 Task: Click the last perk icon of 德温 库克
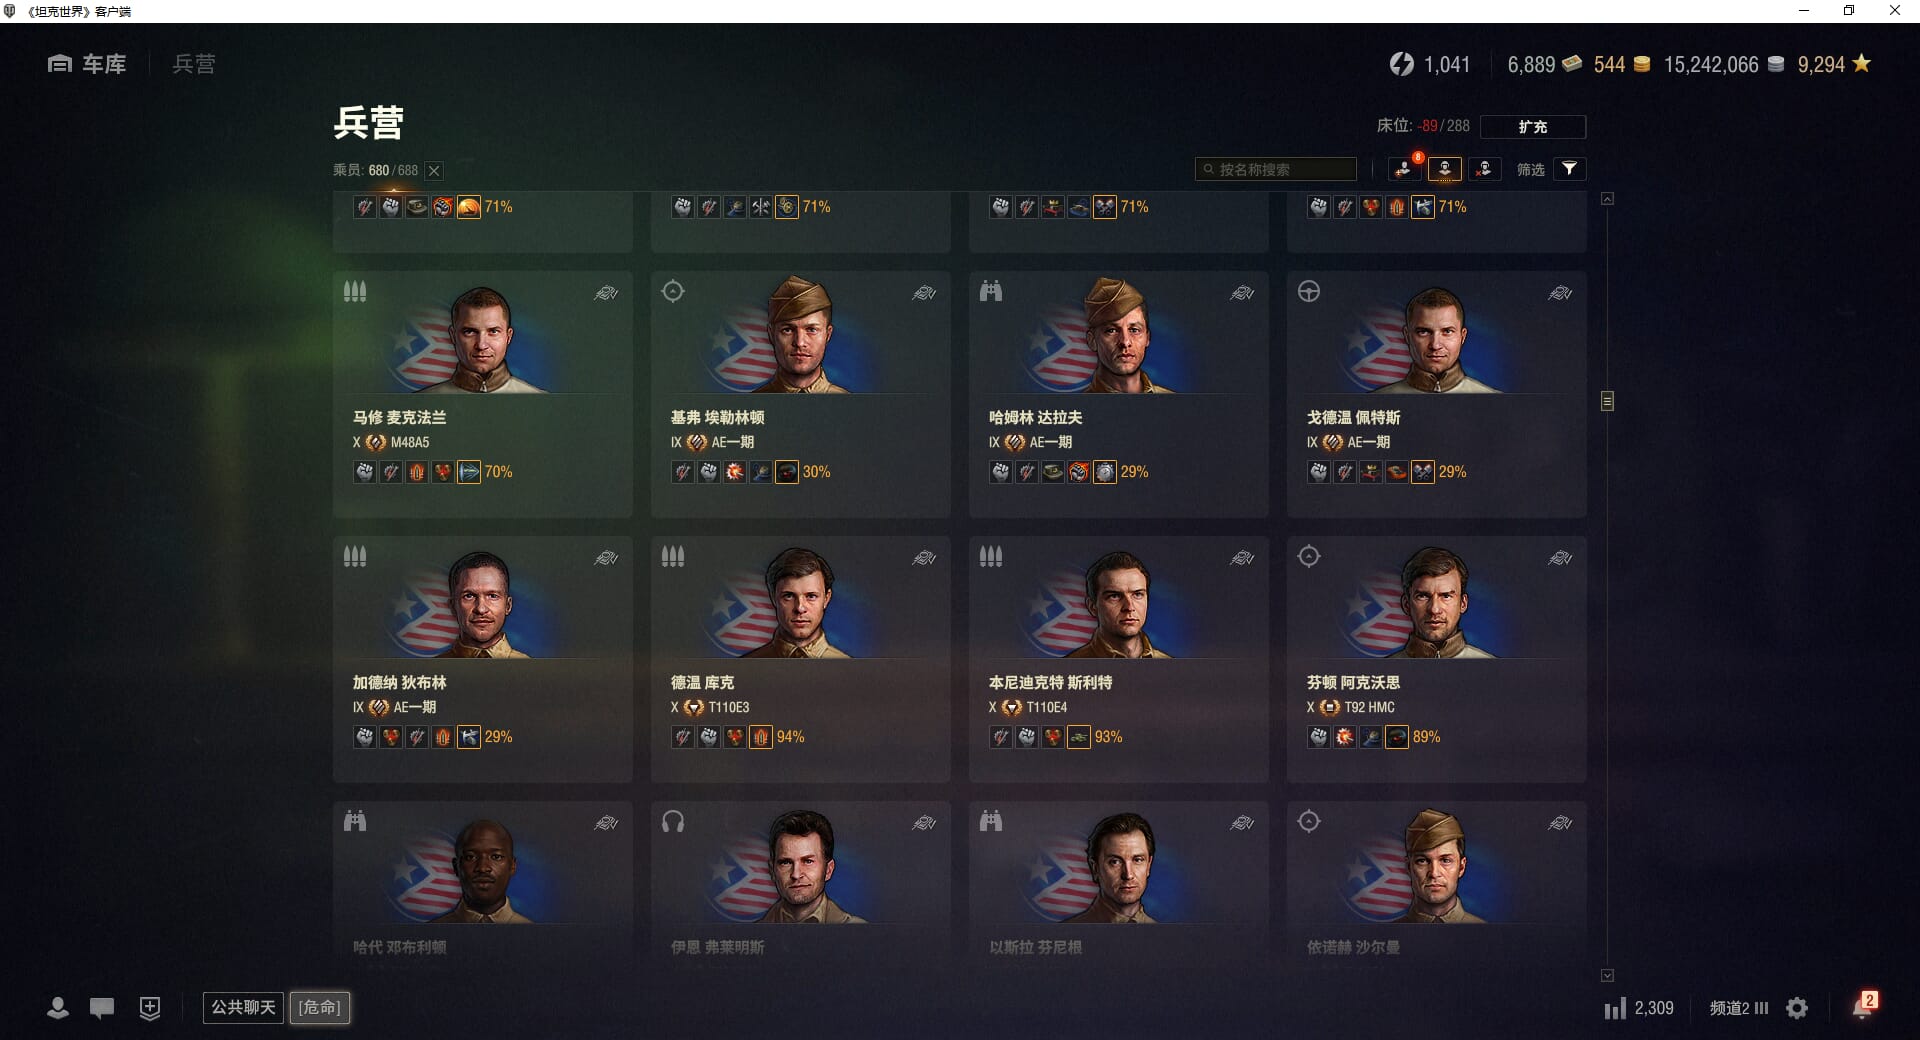pyautogui.click(x=761, y=737)
